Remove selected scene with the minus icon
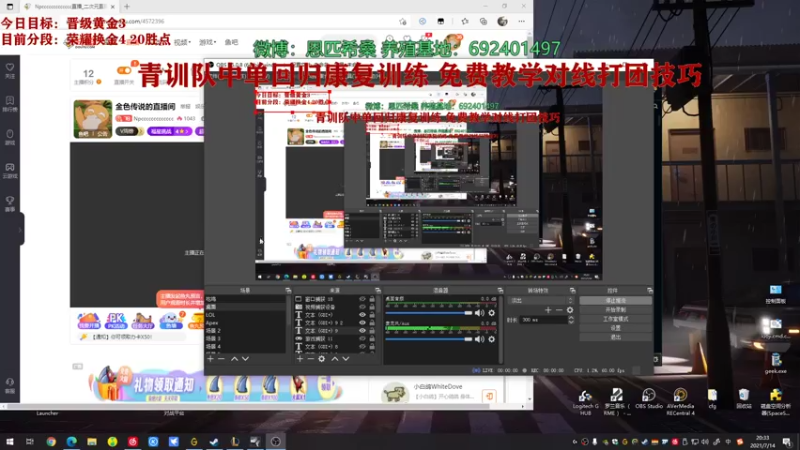The image size is (800, 450). point(221,359)
